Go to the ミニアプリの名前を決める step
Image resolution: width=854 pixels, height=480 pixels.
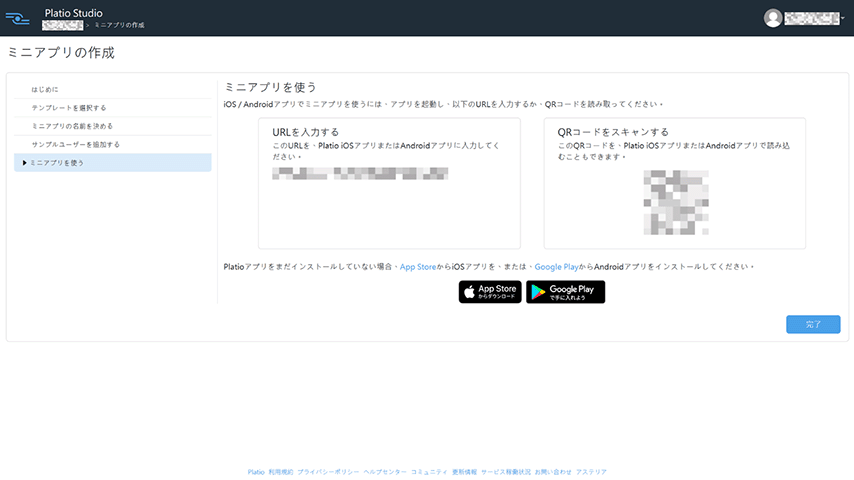pos(113,126)
